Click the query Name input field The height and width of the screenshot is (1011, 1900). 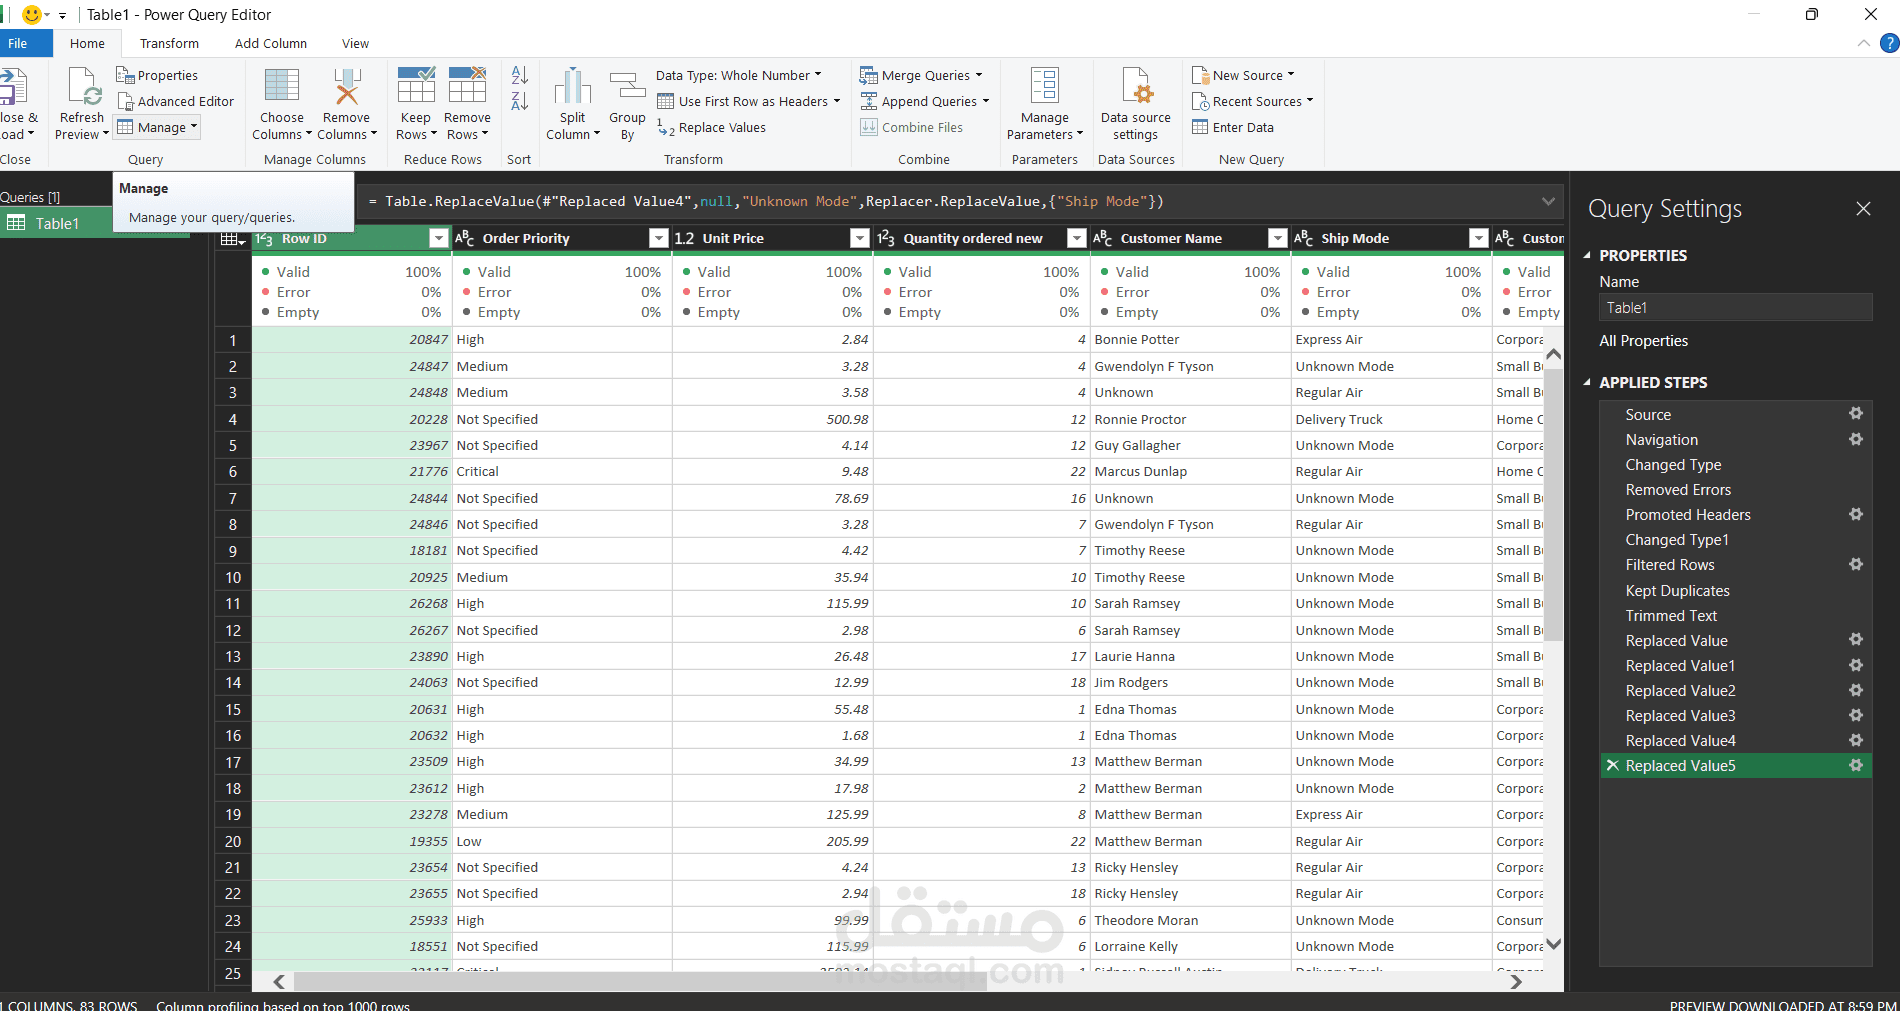1735,308
